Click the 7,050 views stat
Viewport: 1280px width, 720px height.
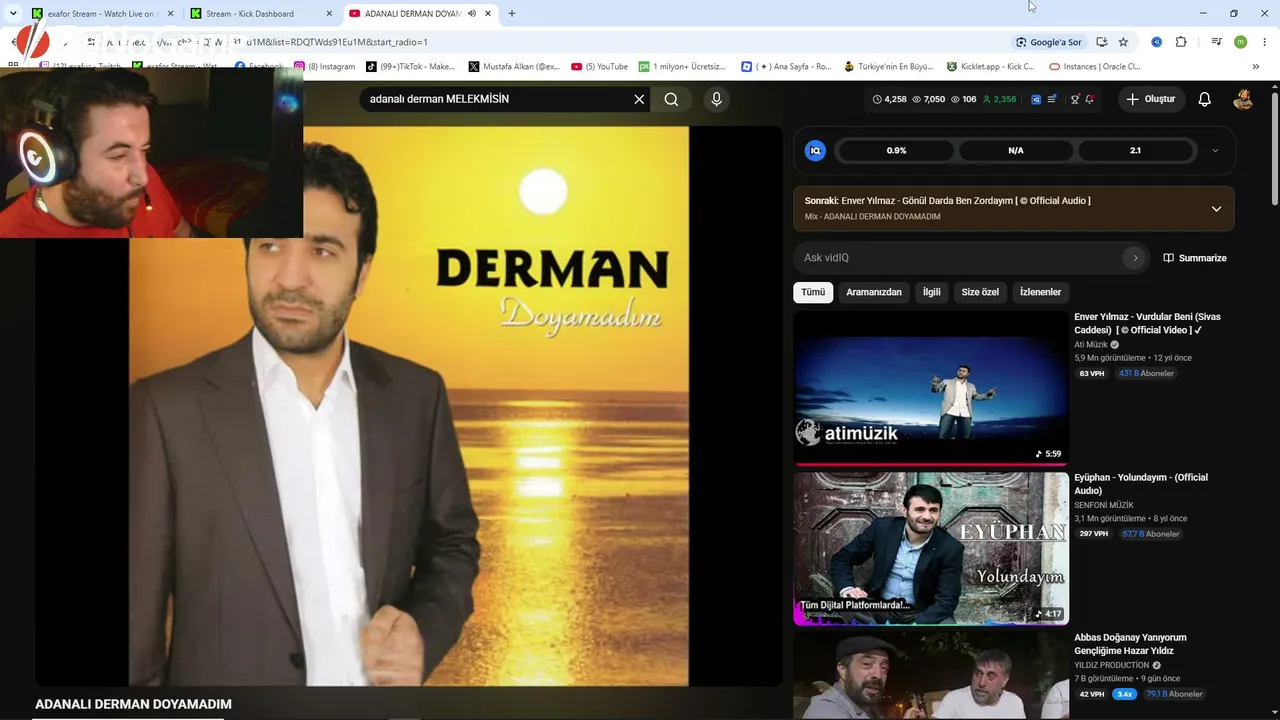928,99
